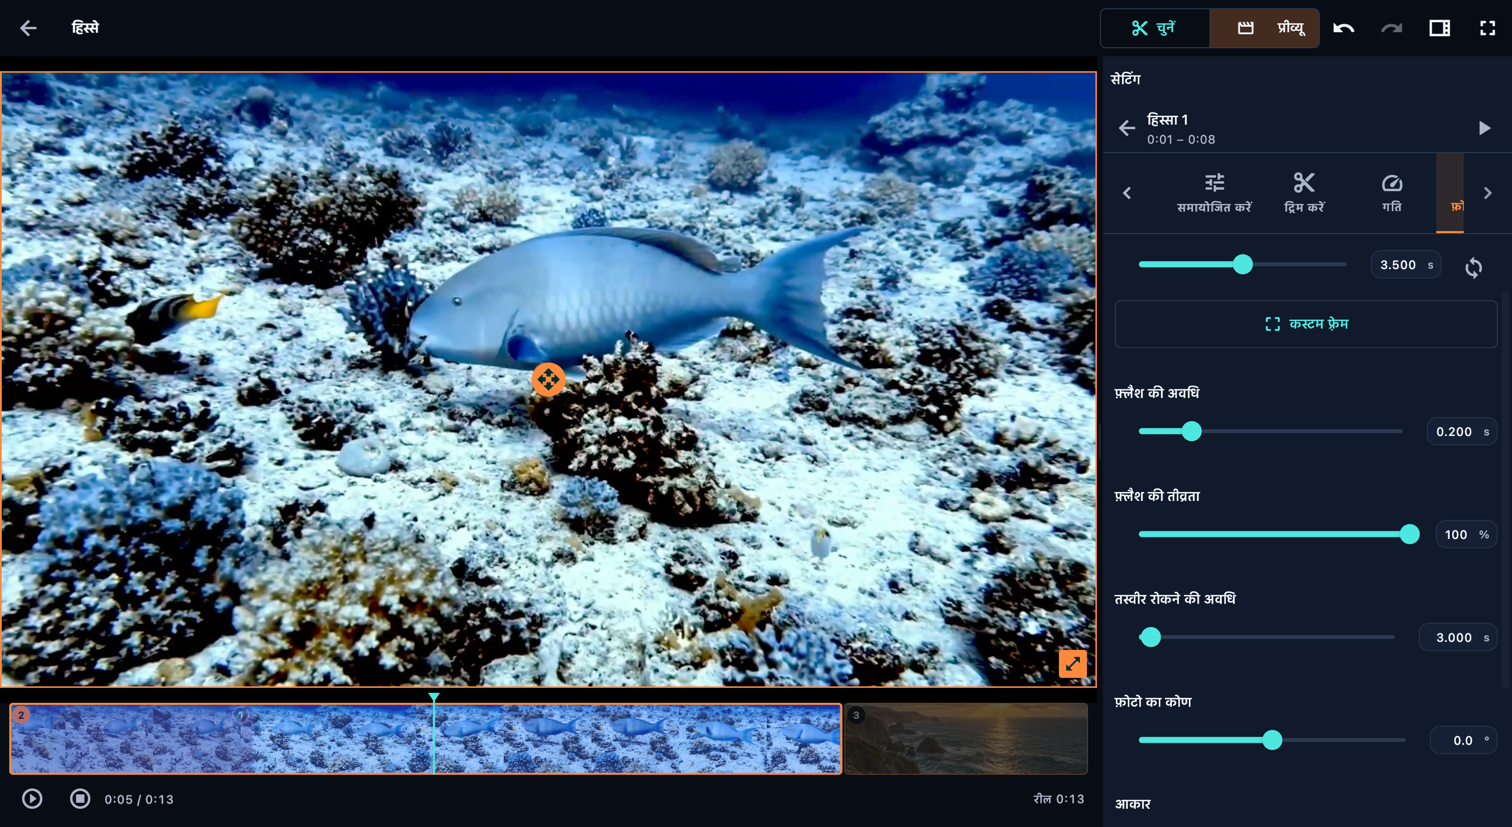The image size is (1512, 827).
Task: Click the timeline playhead marker
Action: click(434, 698)
